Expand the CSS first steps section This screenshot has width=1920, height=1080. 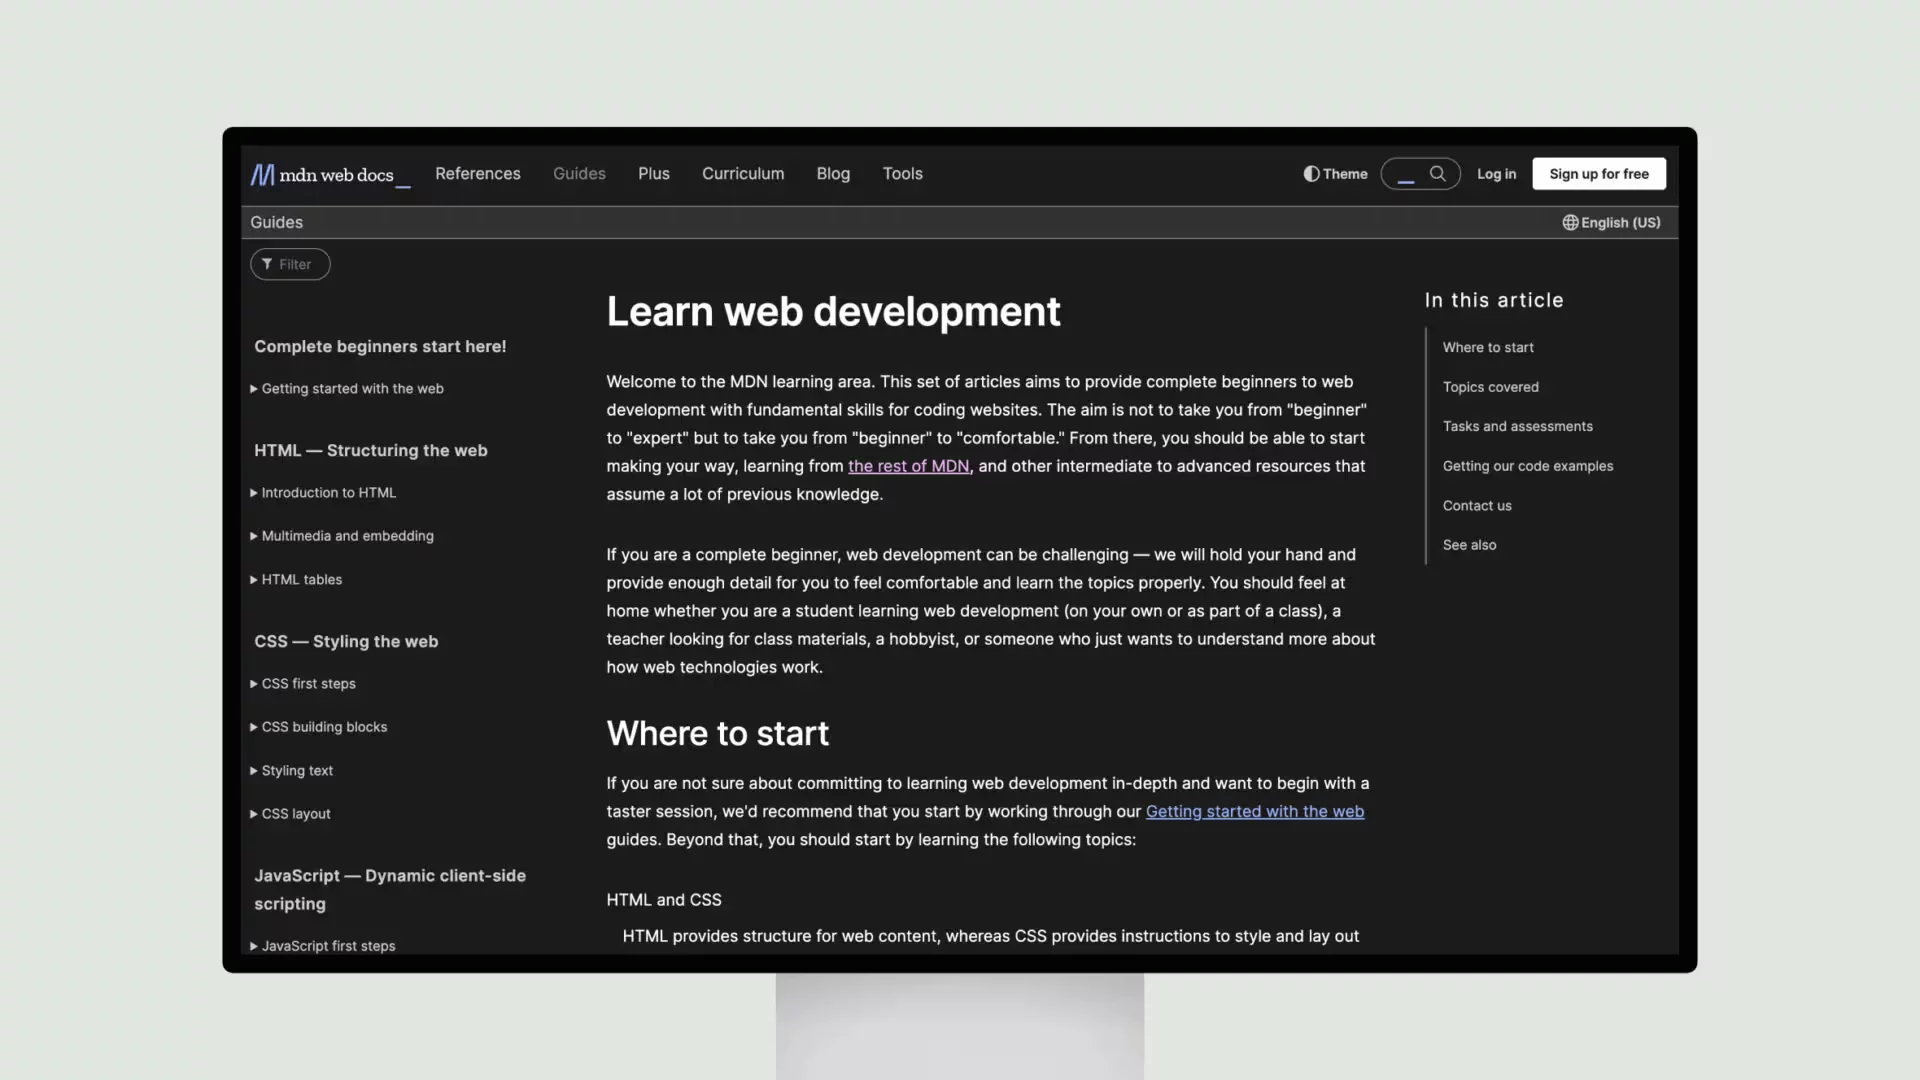tap(255, 683)
